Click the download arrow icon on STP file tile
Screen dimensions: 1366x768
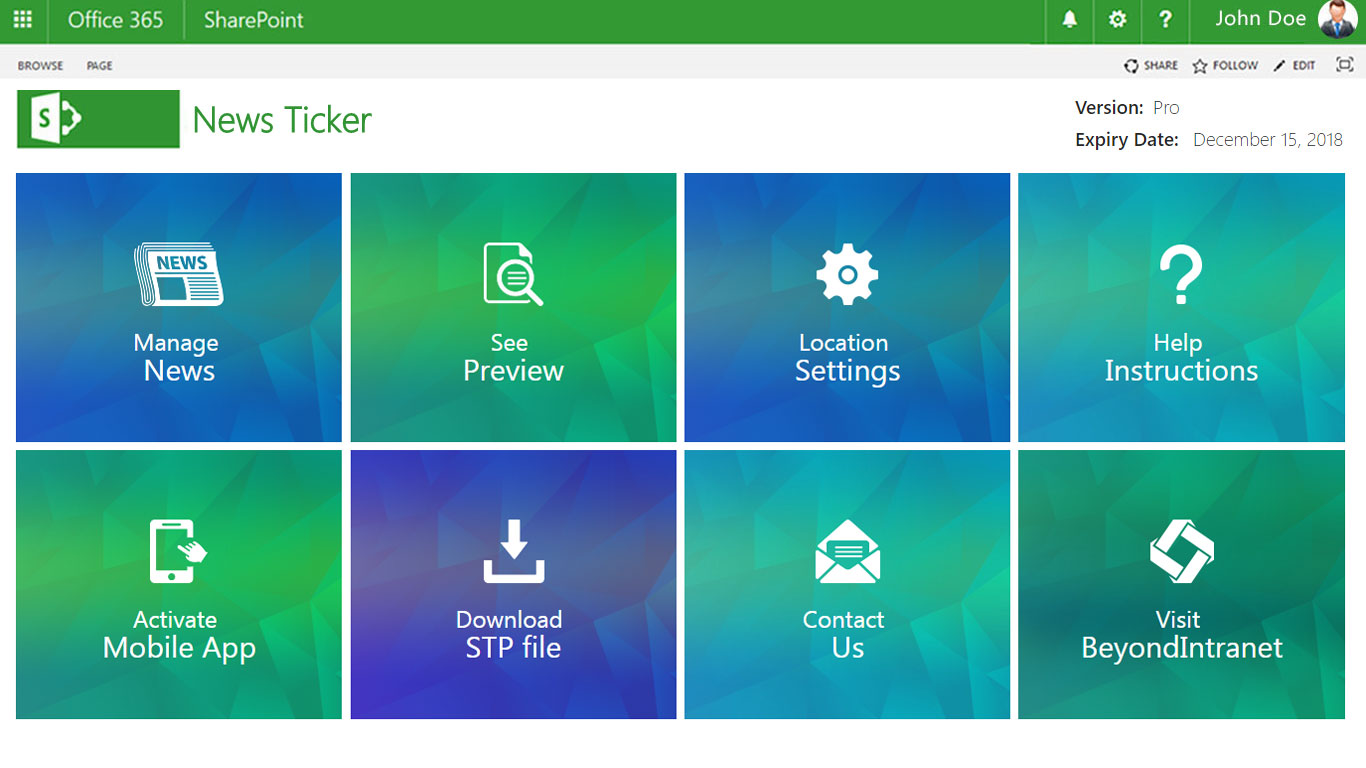(514, 551)
